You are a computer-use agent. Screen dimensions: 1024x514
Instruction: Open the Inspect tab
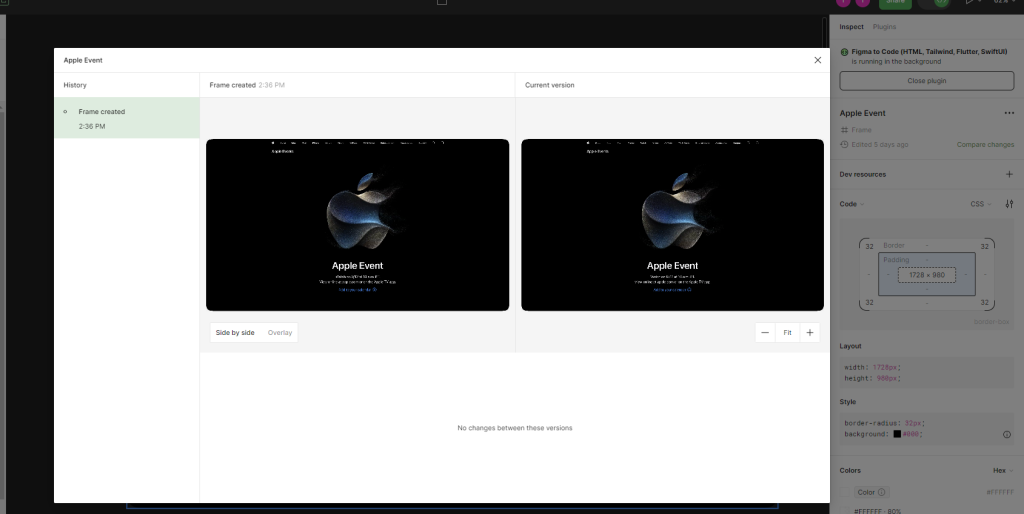tap(851, 27)
